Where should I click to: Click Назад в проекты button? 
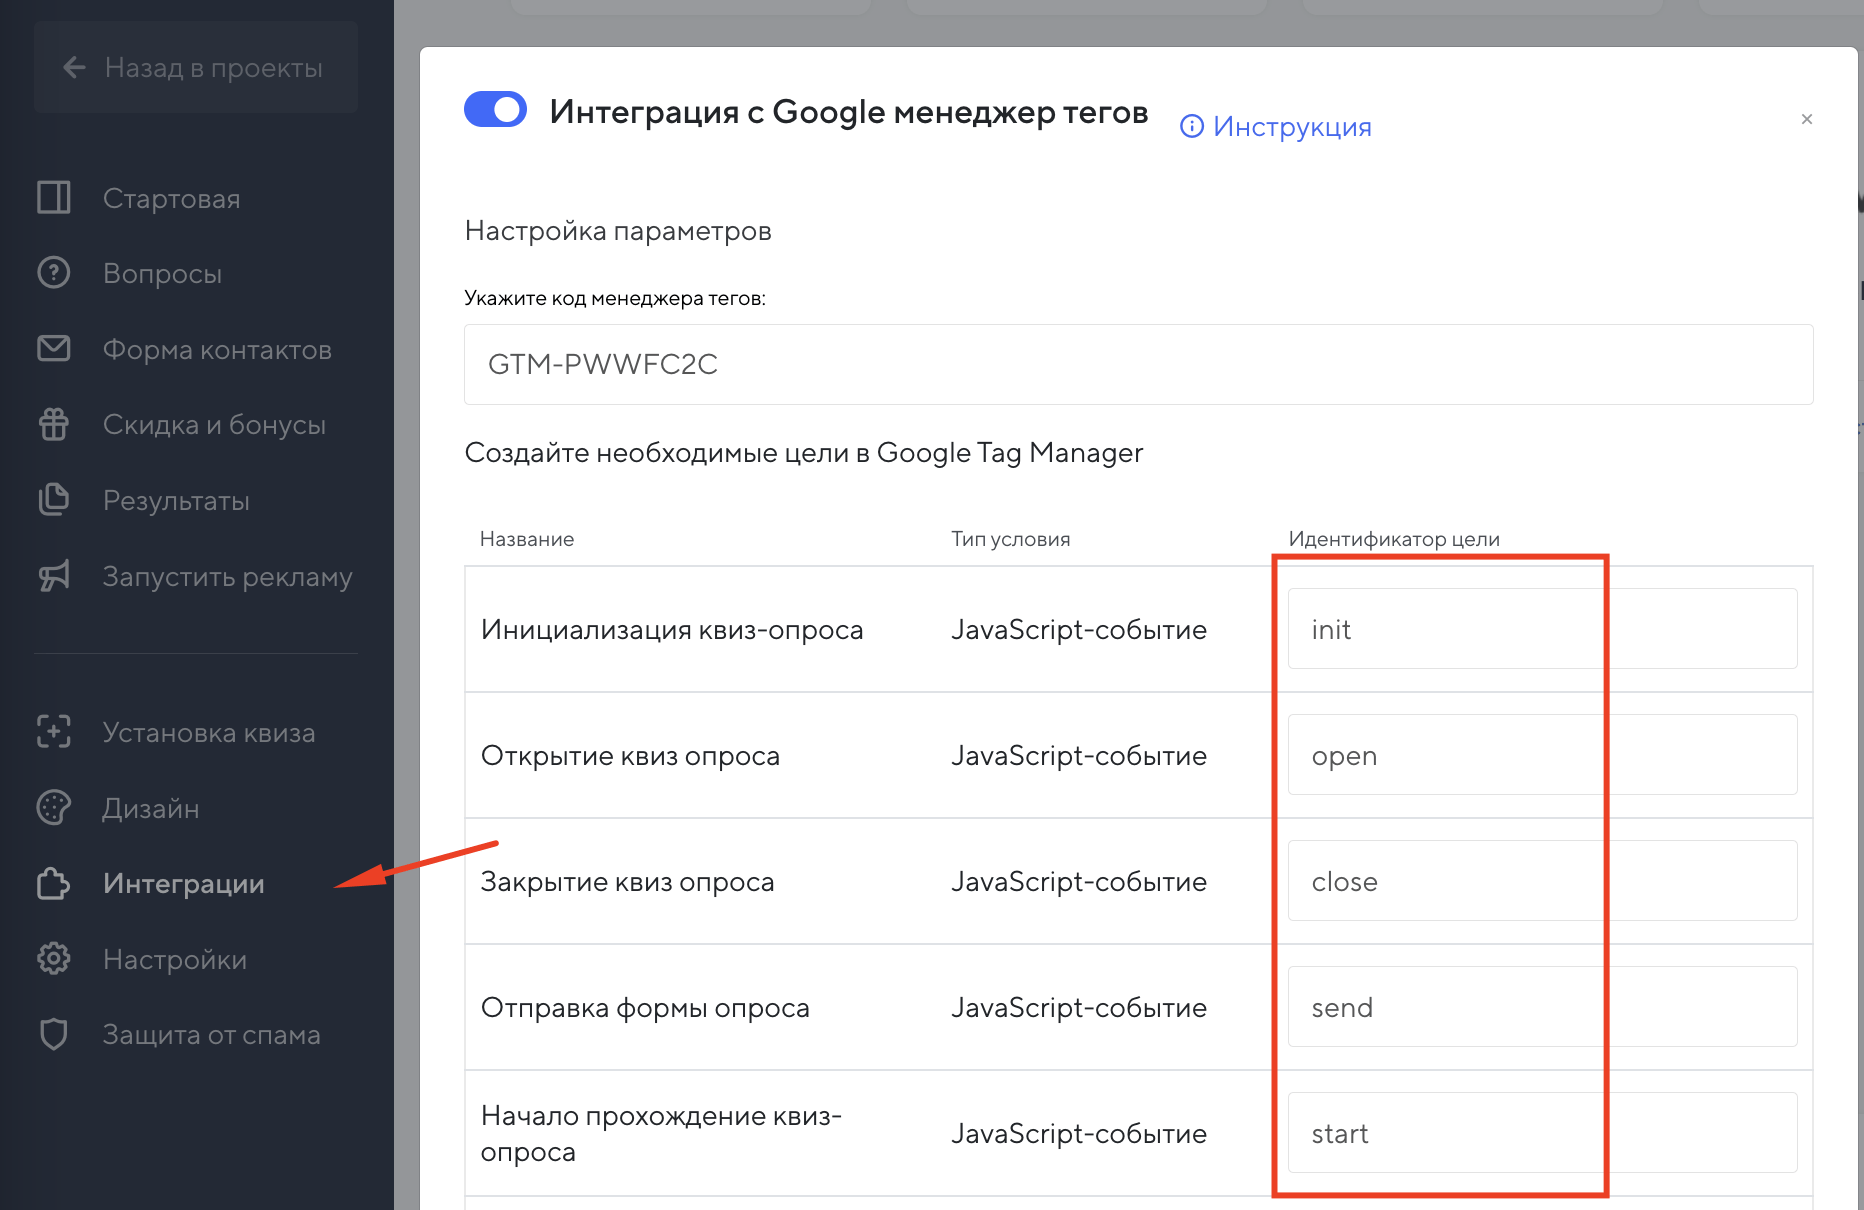click(196, 67)
